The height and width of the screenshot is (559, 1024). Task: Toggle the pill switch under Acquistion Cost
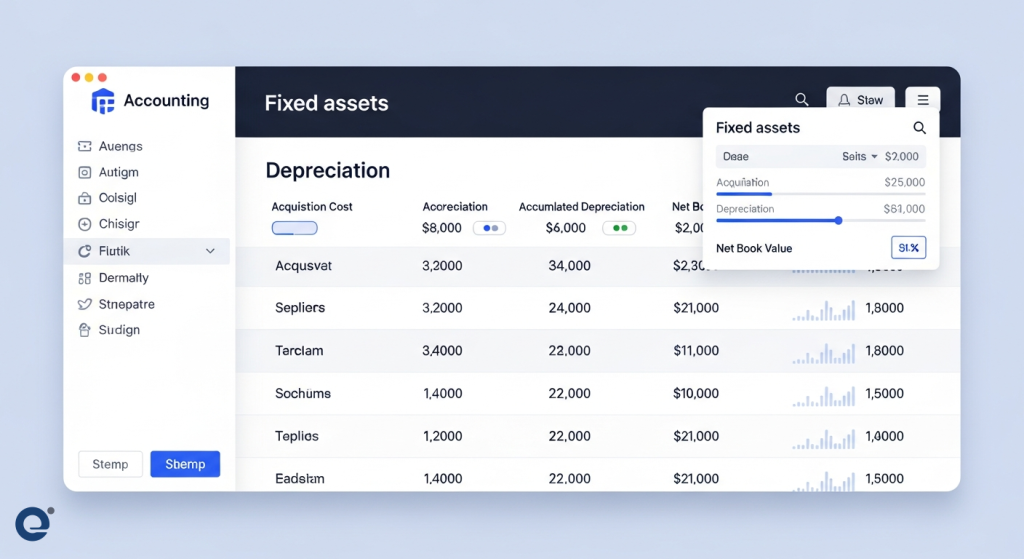294,228
